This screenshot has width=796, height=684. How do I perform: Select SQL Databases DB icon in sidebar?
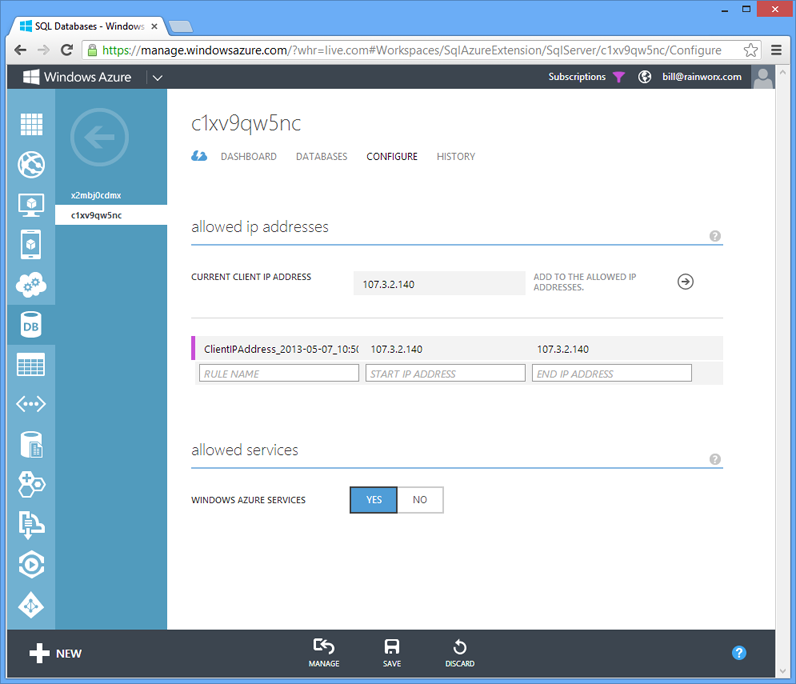click(31, 325)
